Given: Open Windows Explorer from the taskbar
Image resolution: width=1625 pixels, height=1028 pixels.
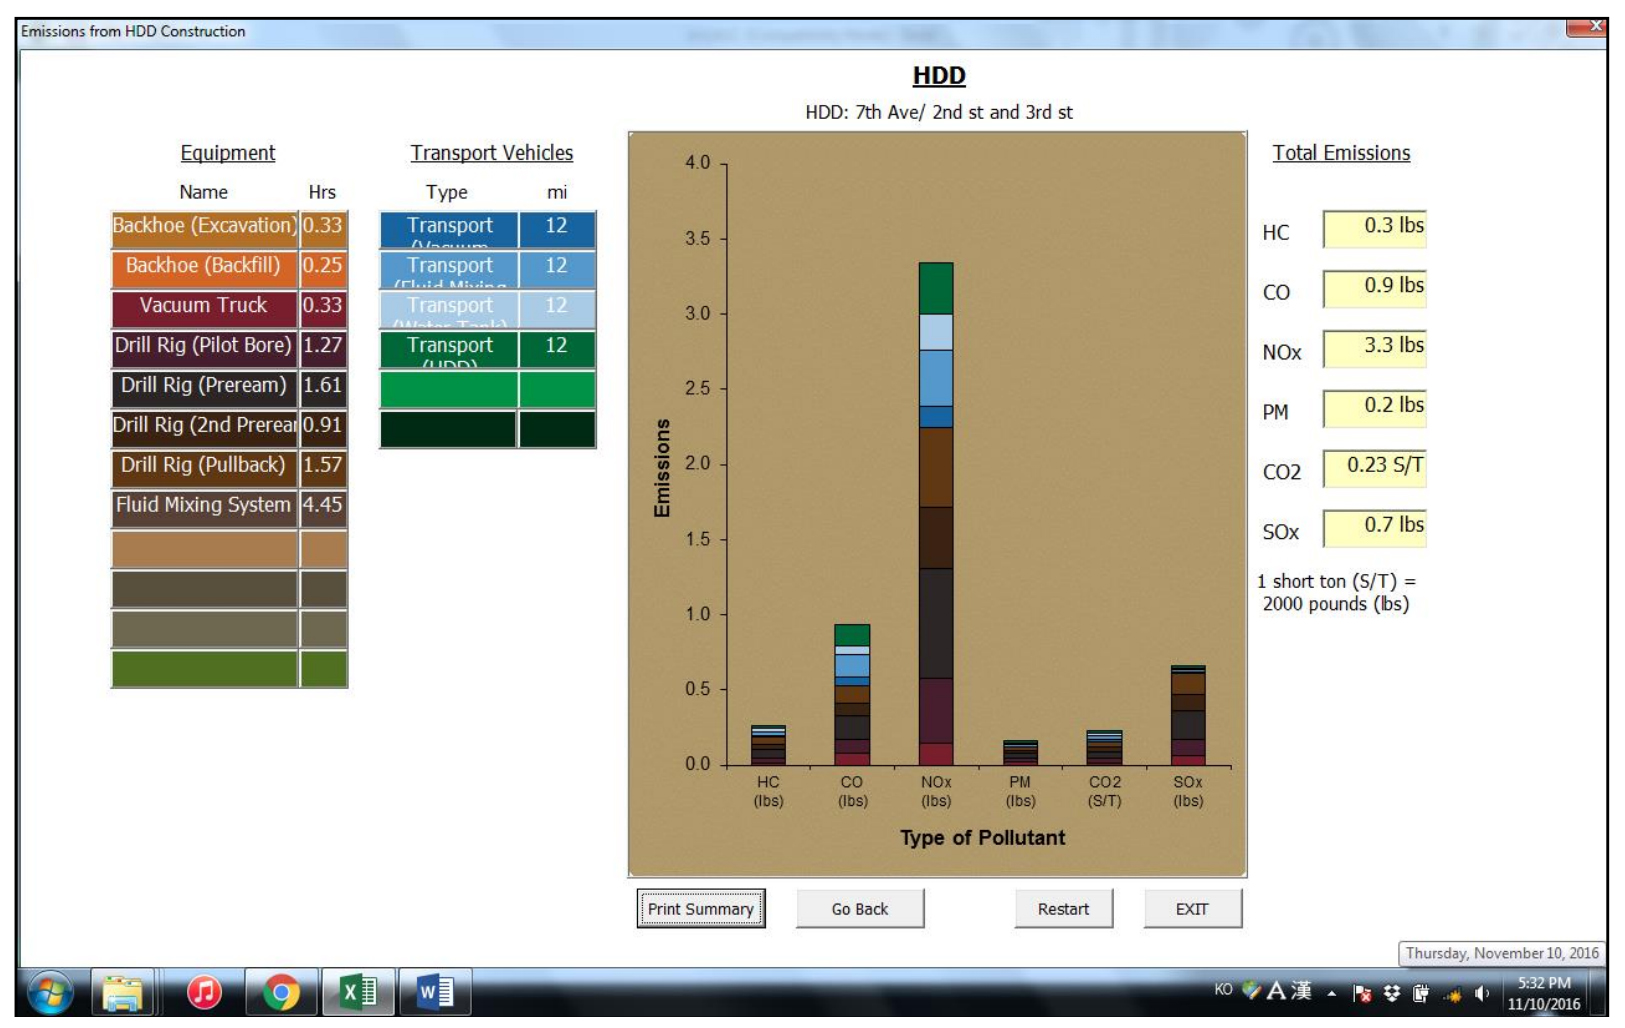Looking at the screenshot, I should (123, 993).
